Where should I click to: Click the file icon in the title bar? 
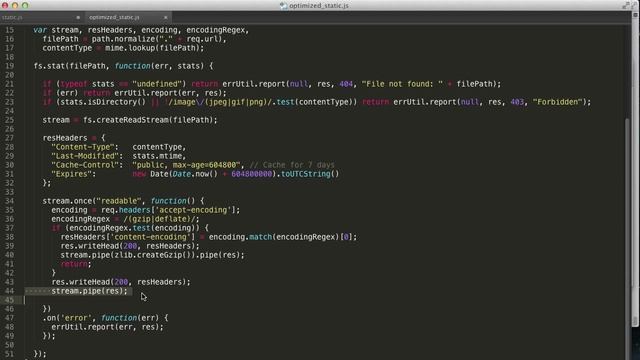[x=283, y=6]
